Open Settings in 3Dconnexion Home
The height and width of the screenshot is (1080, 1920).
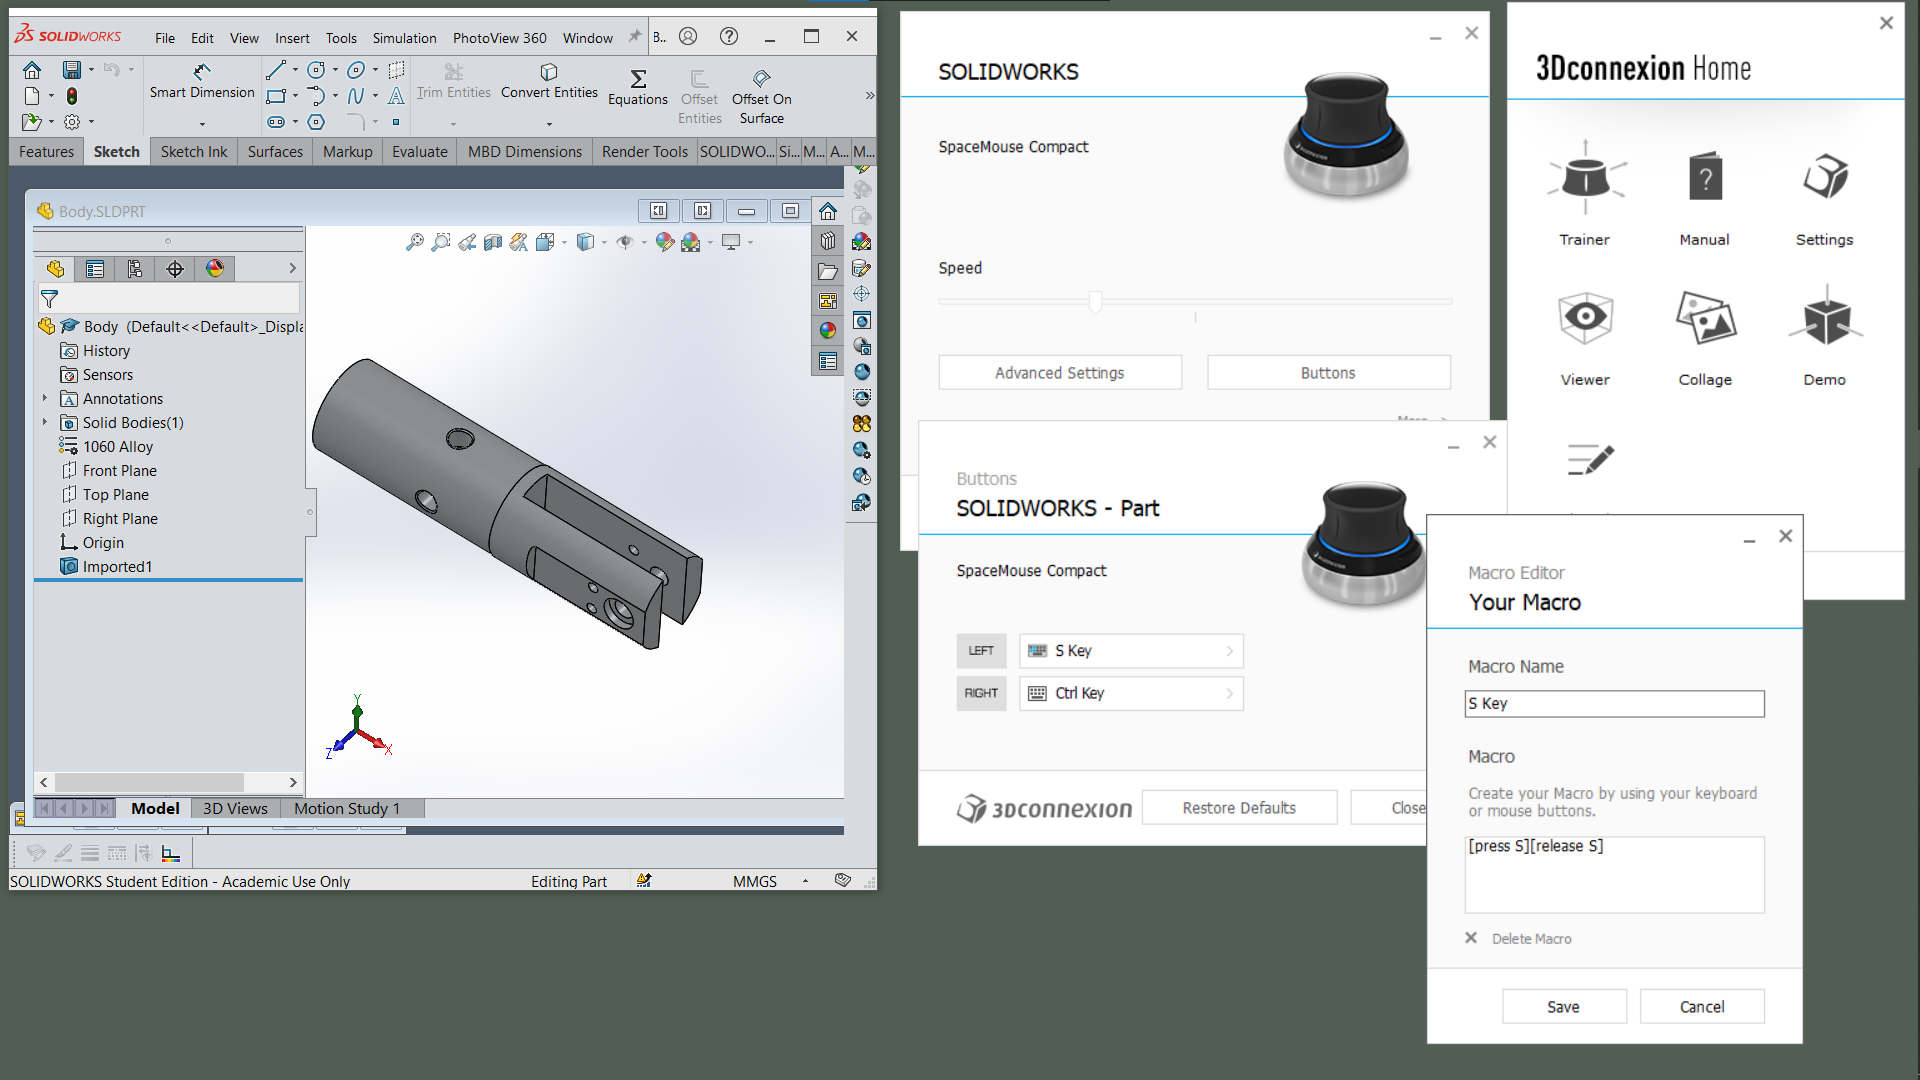pyautogui.click(x=1825, y=198)
